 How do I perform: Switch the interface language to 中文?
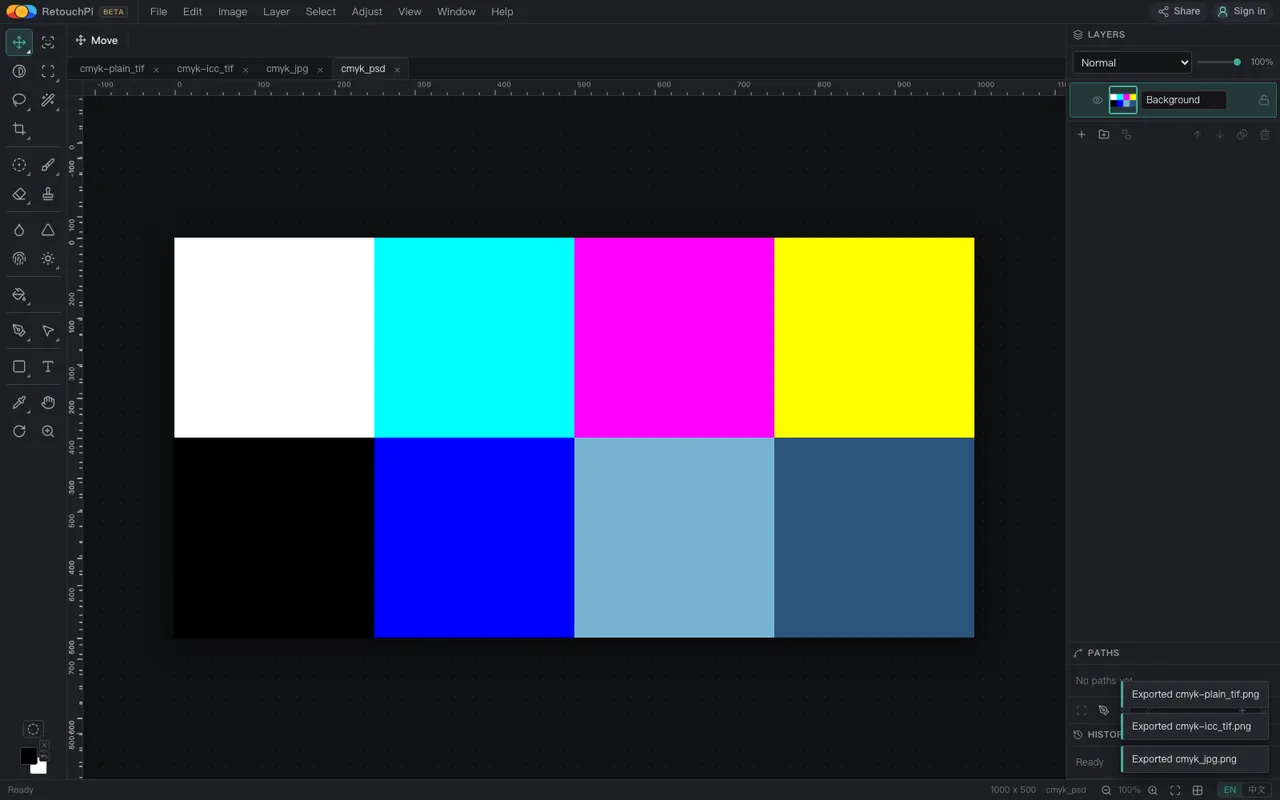pos(1257,790)
